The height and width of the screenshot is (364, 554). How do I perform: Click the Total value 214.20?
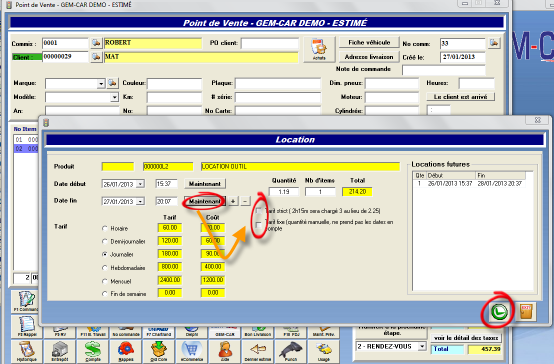coord(357,192)
